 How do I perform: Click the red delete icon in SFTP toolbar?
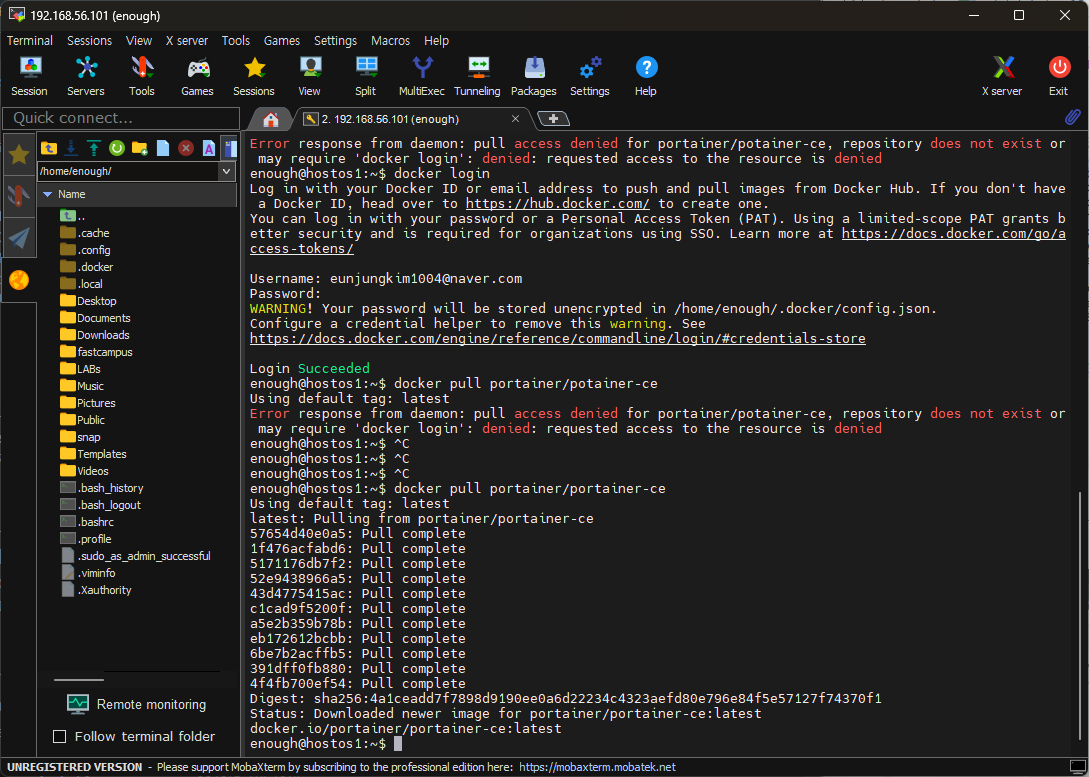click(185, 147)
